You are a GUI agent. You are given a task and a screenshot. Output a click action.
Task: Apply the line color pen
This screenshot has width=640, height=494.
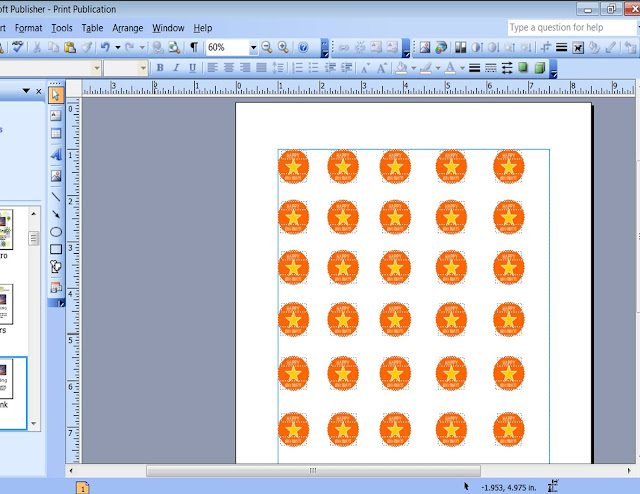(x=426, y=68)
